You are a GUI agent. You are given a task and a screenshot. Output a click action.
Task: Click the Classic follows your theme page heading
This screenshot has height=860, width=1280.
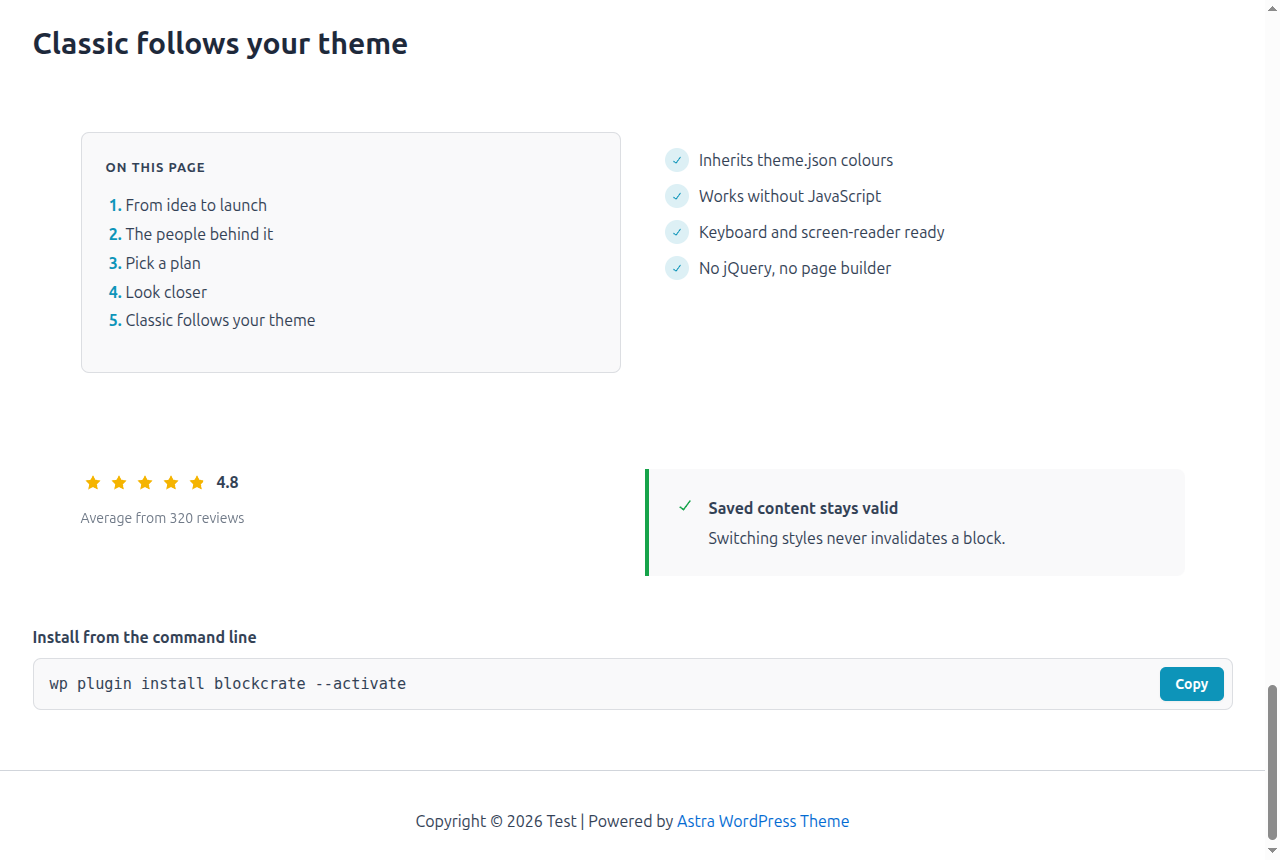[220, 44]
